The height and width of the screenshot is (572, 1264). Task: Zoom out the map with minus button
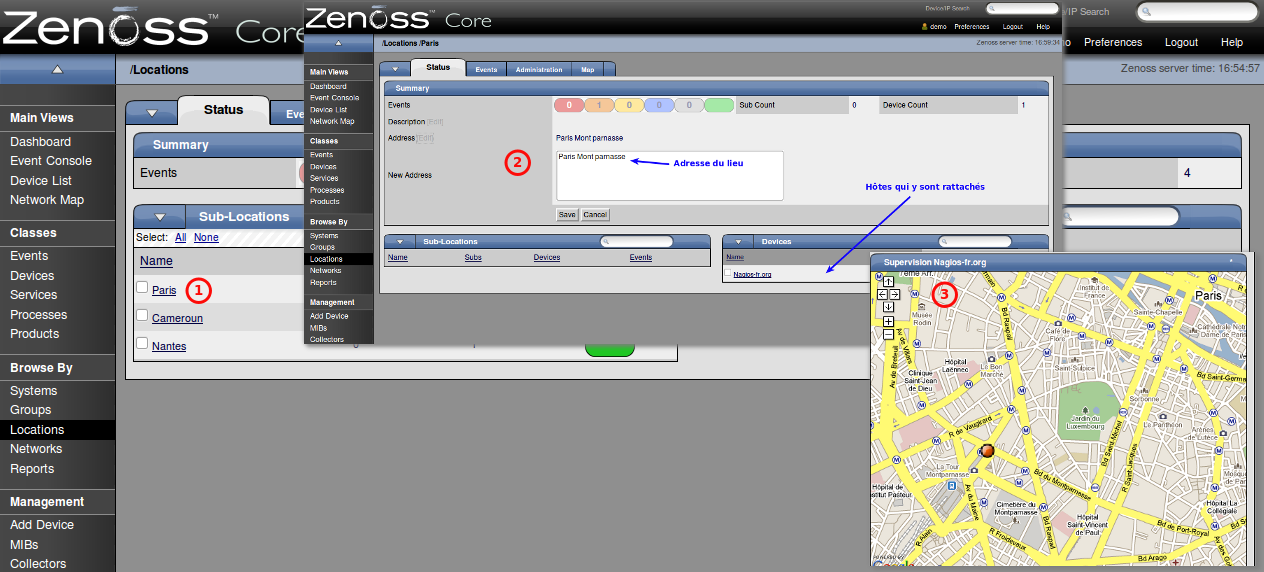click(888, 334)
